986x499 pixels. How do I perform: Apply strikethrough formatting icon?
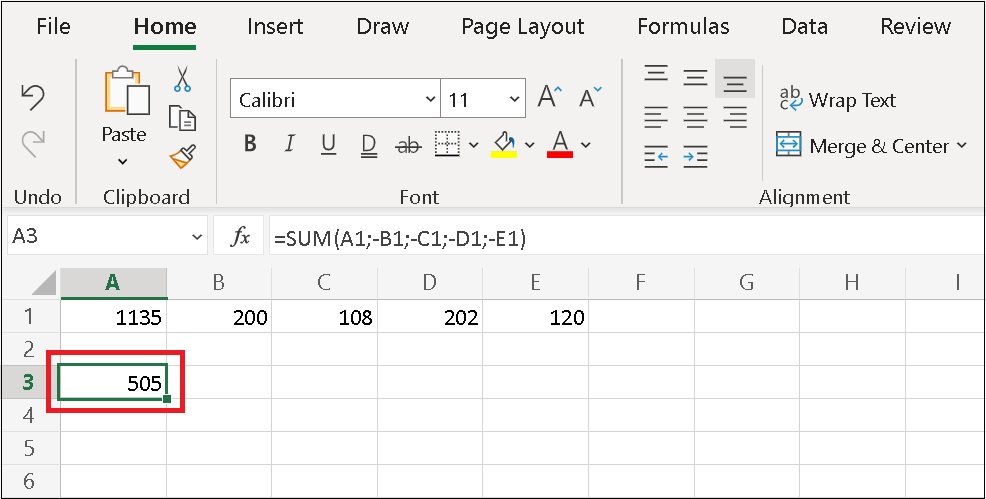pyautogui.click(x=408, y=146)
